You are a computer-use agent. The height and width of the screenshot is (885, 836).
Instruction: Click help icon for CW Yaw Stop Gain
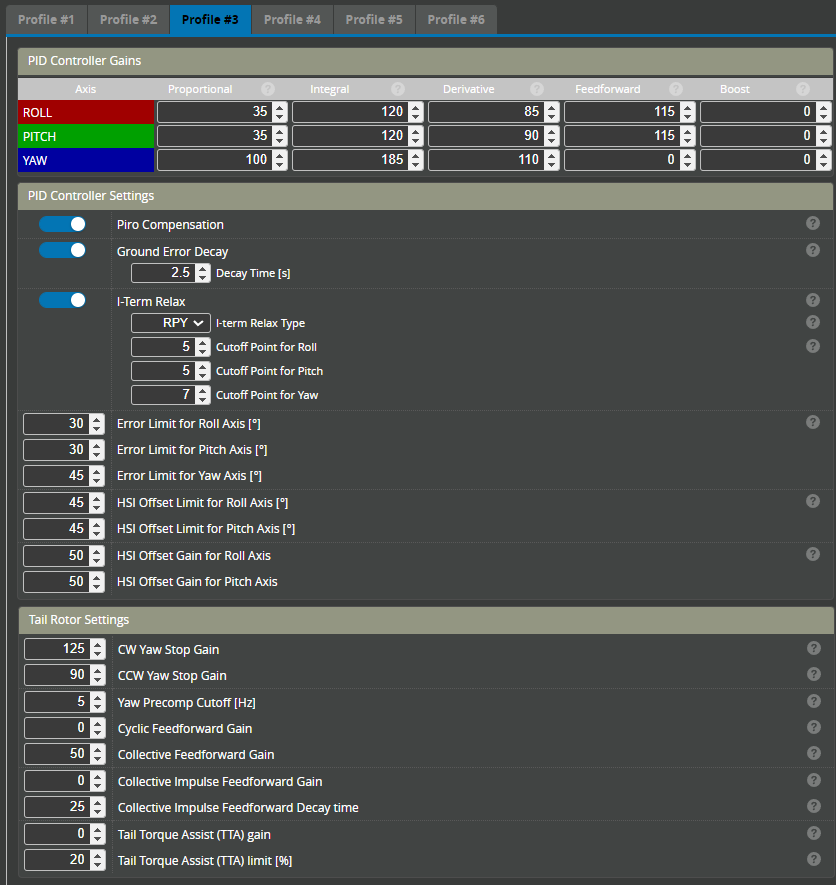pos(814,648)
